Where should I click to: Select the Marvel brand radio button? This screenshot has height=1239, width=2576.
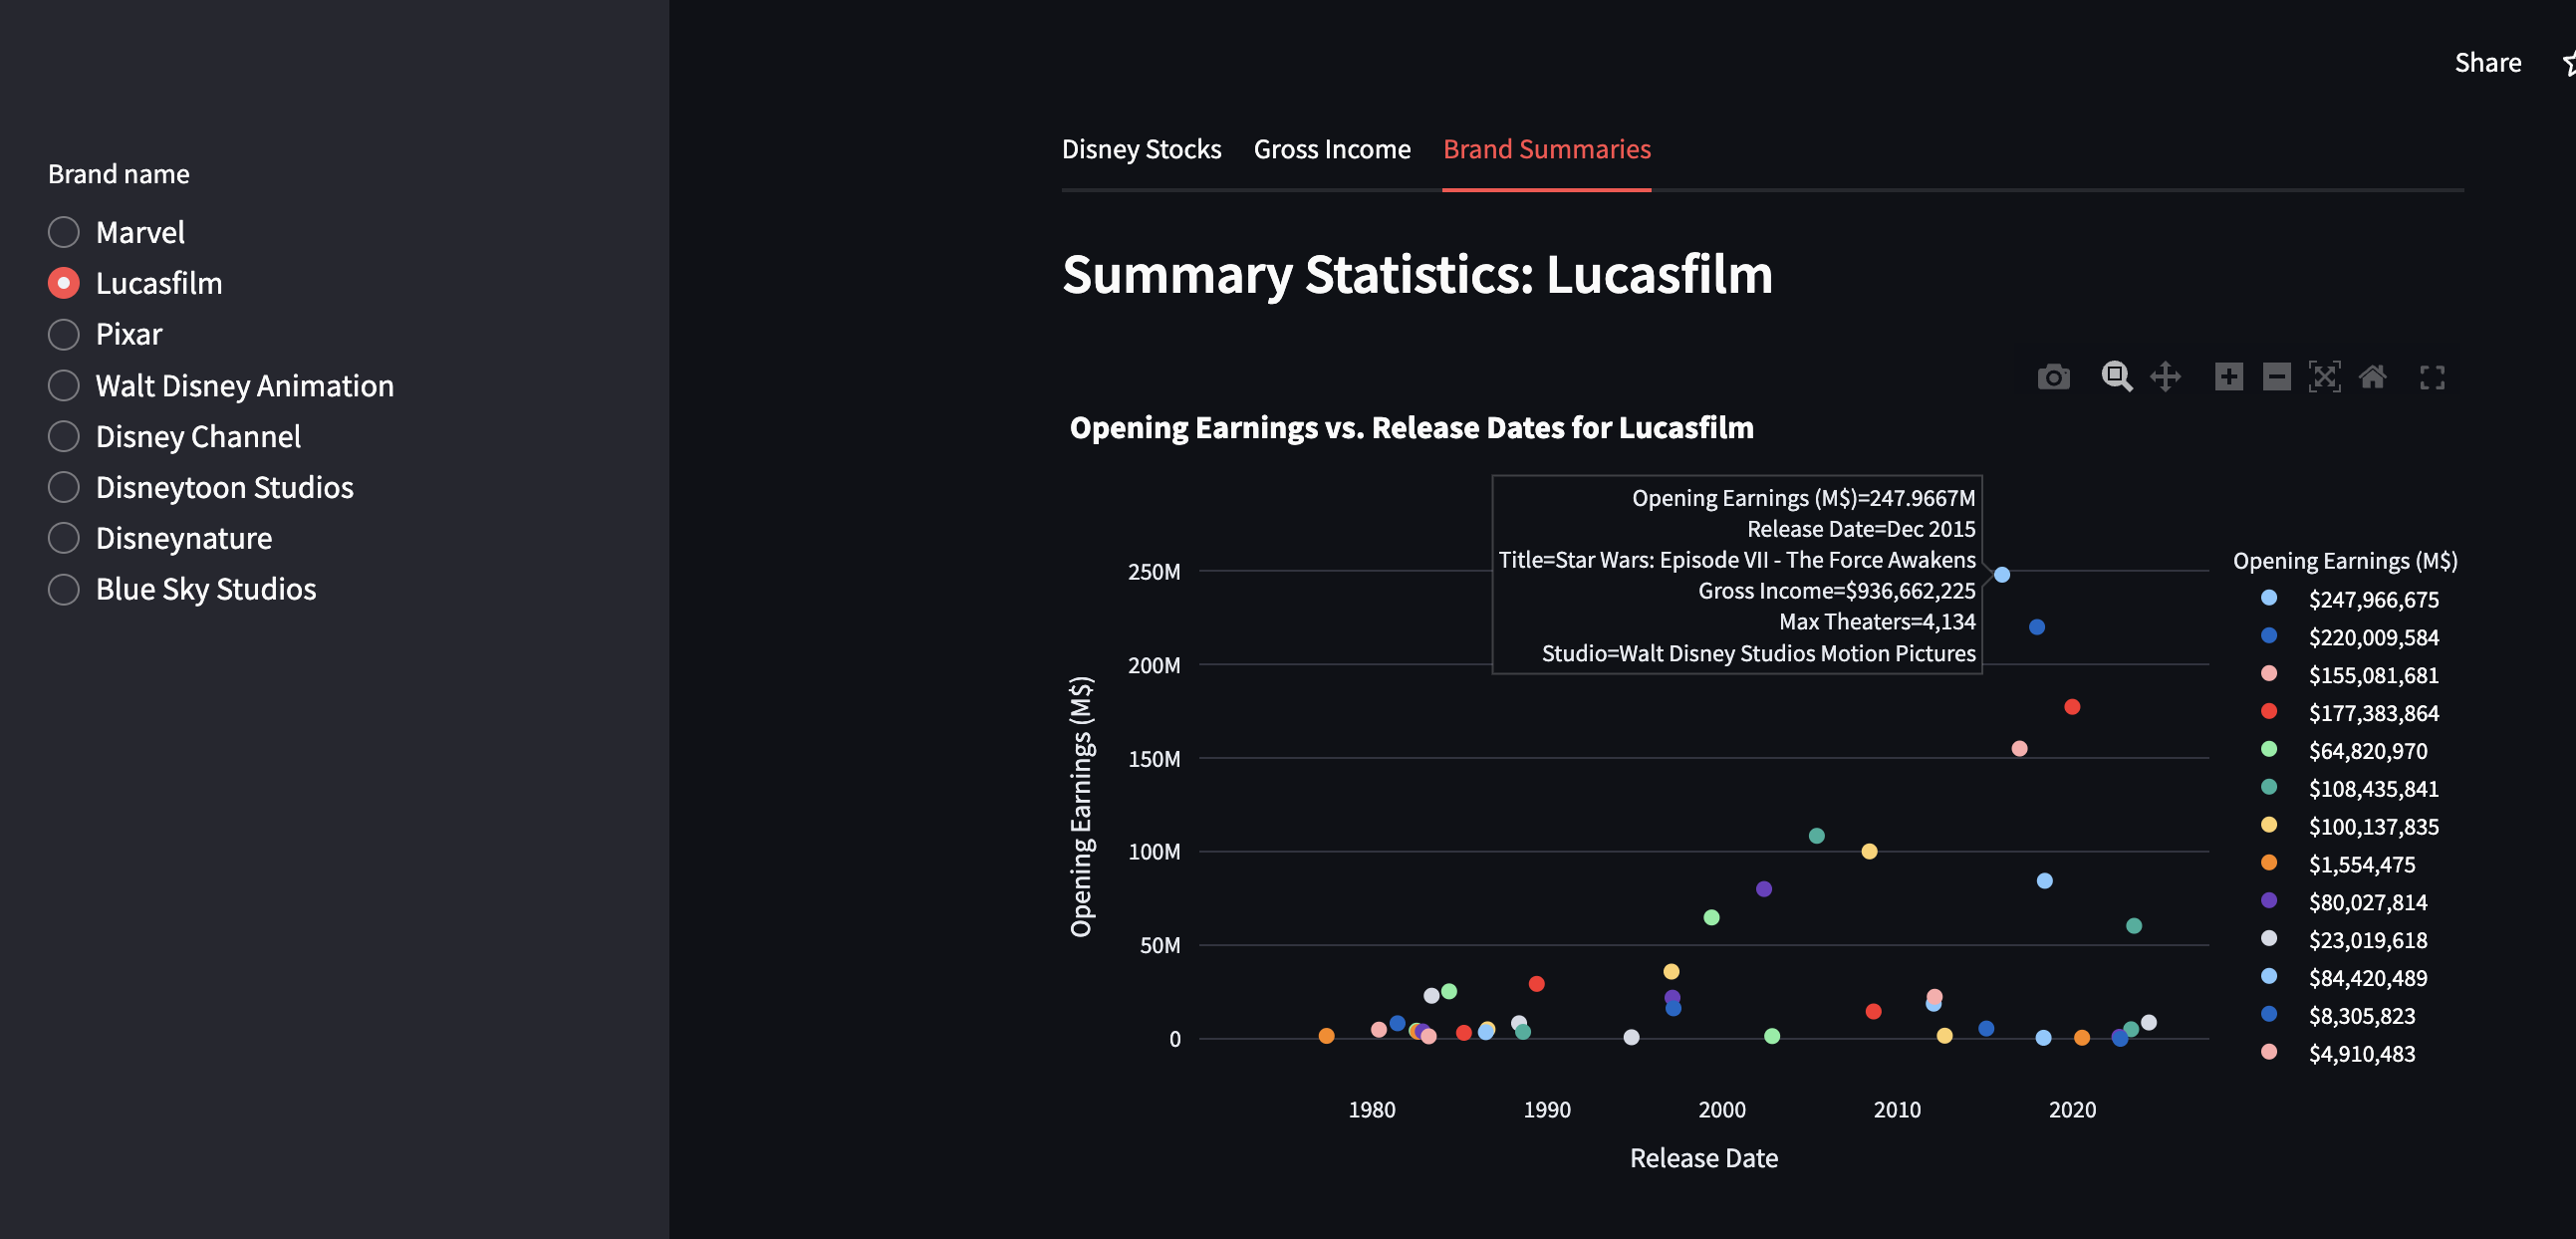(x=64, y=232)
